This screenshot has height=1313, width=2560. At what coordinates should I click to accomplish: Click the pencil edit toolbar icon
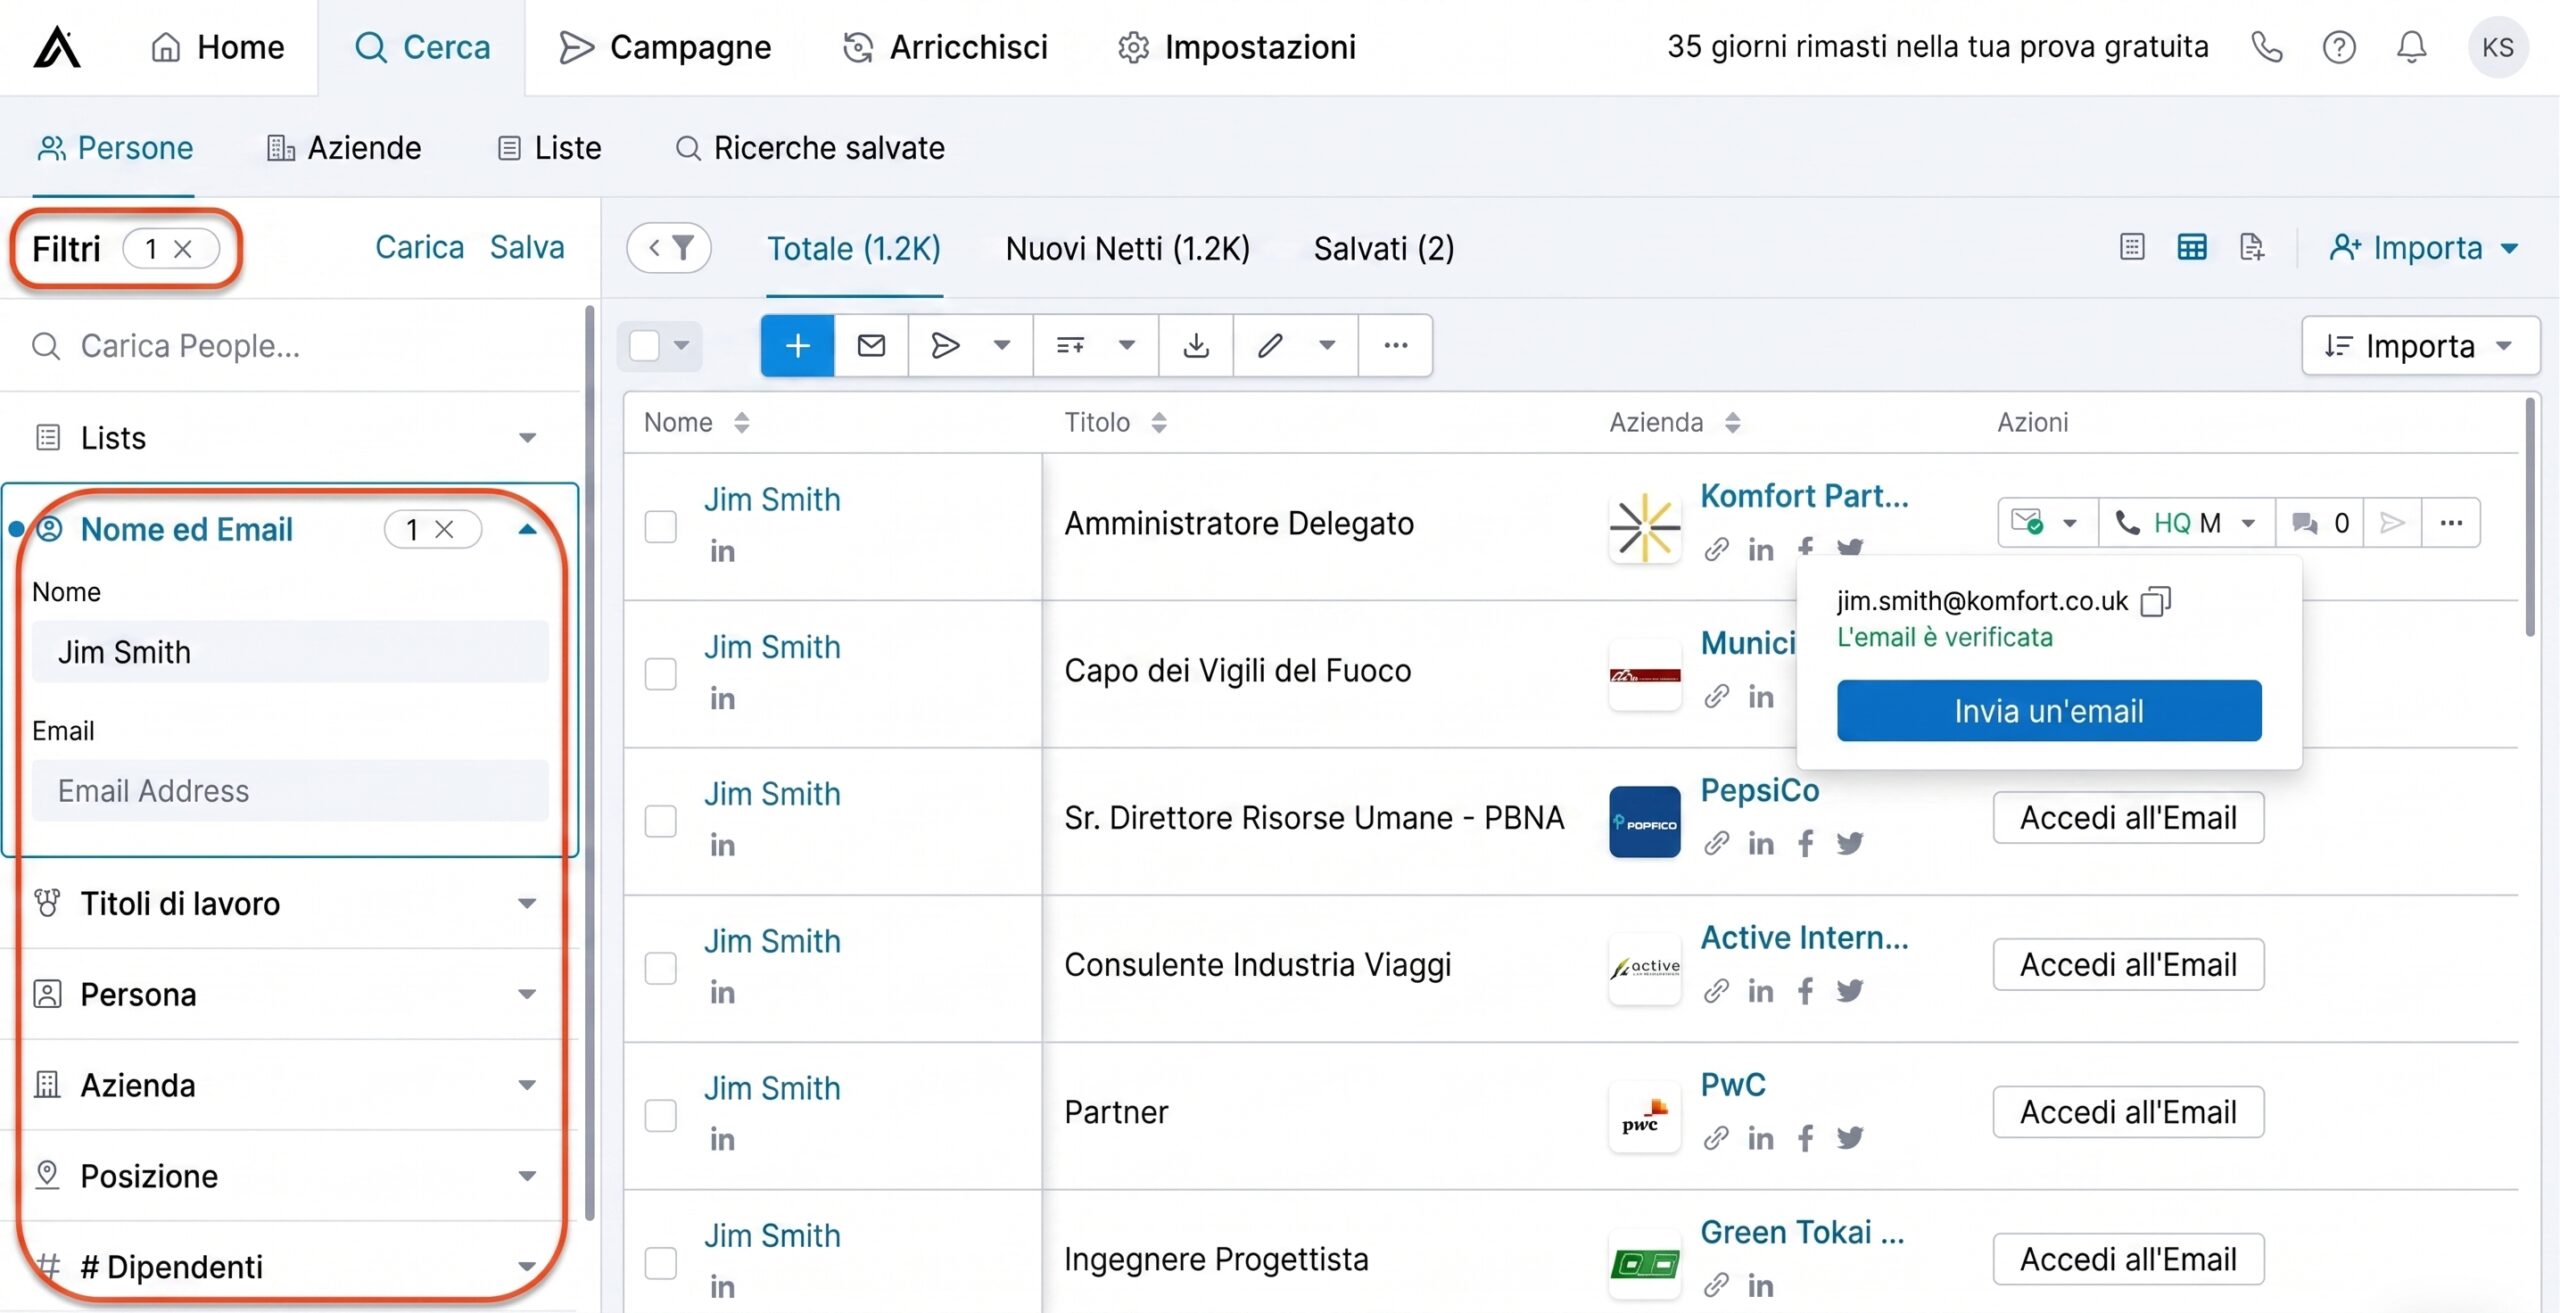1270,346
